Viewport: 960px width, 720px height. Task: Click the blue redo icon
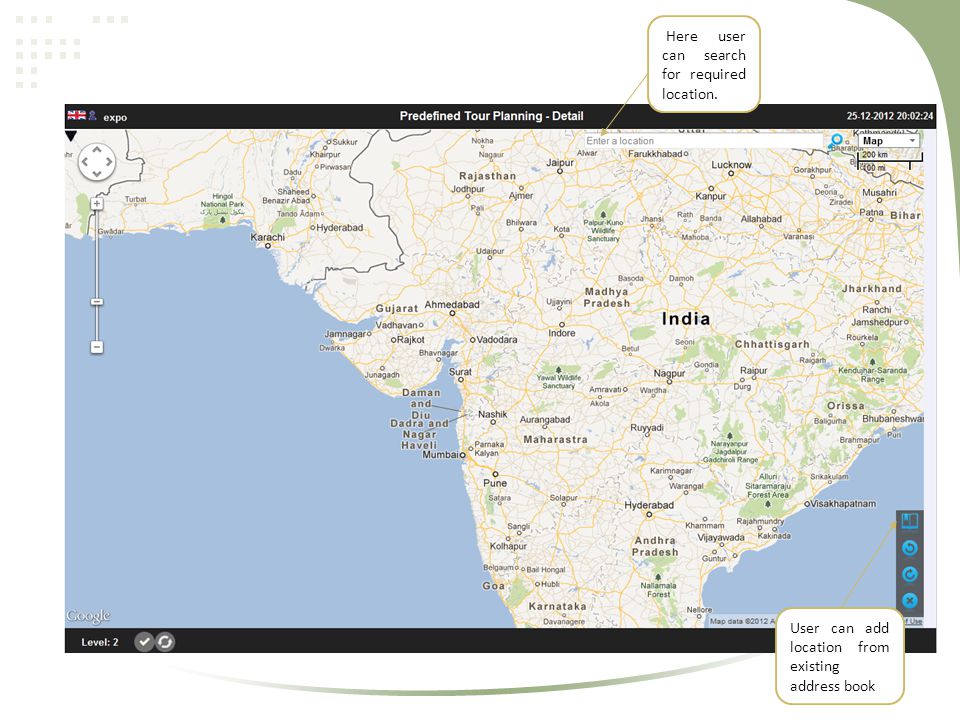coord(910,574)
